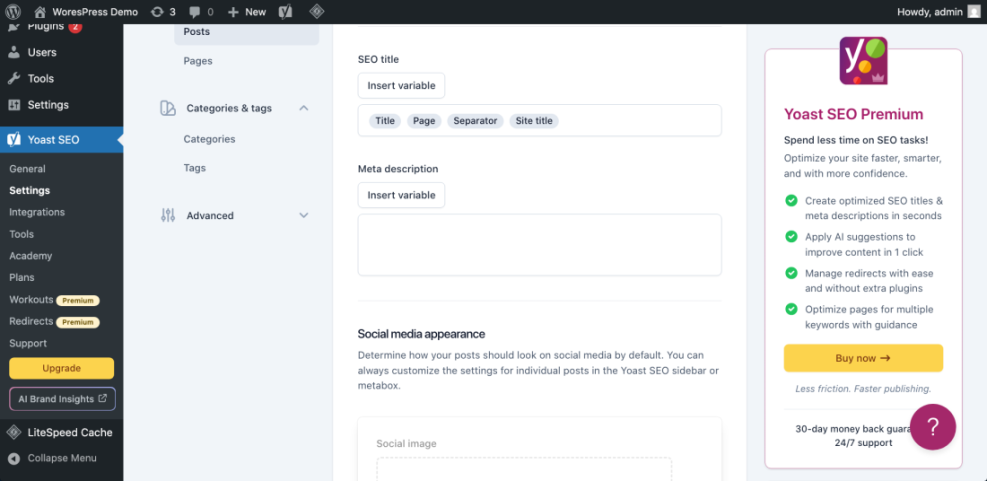Image resolution: width=987 pixels, height=481 pixels.
Task: Click the yellow Upgrade button
Action: click(x=62, y=368)
